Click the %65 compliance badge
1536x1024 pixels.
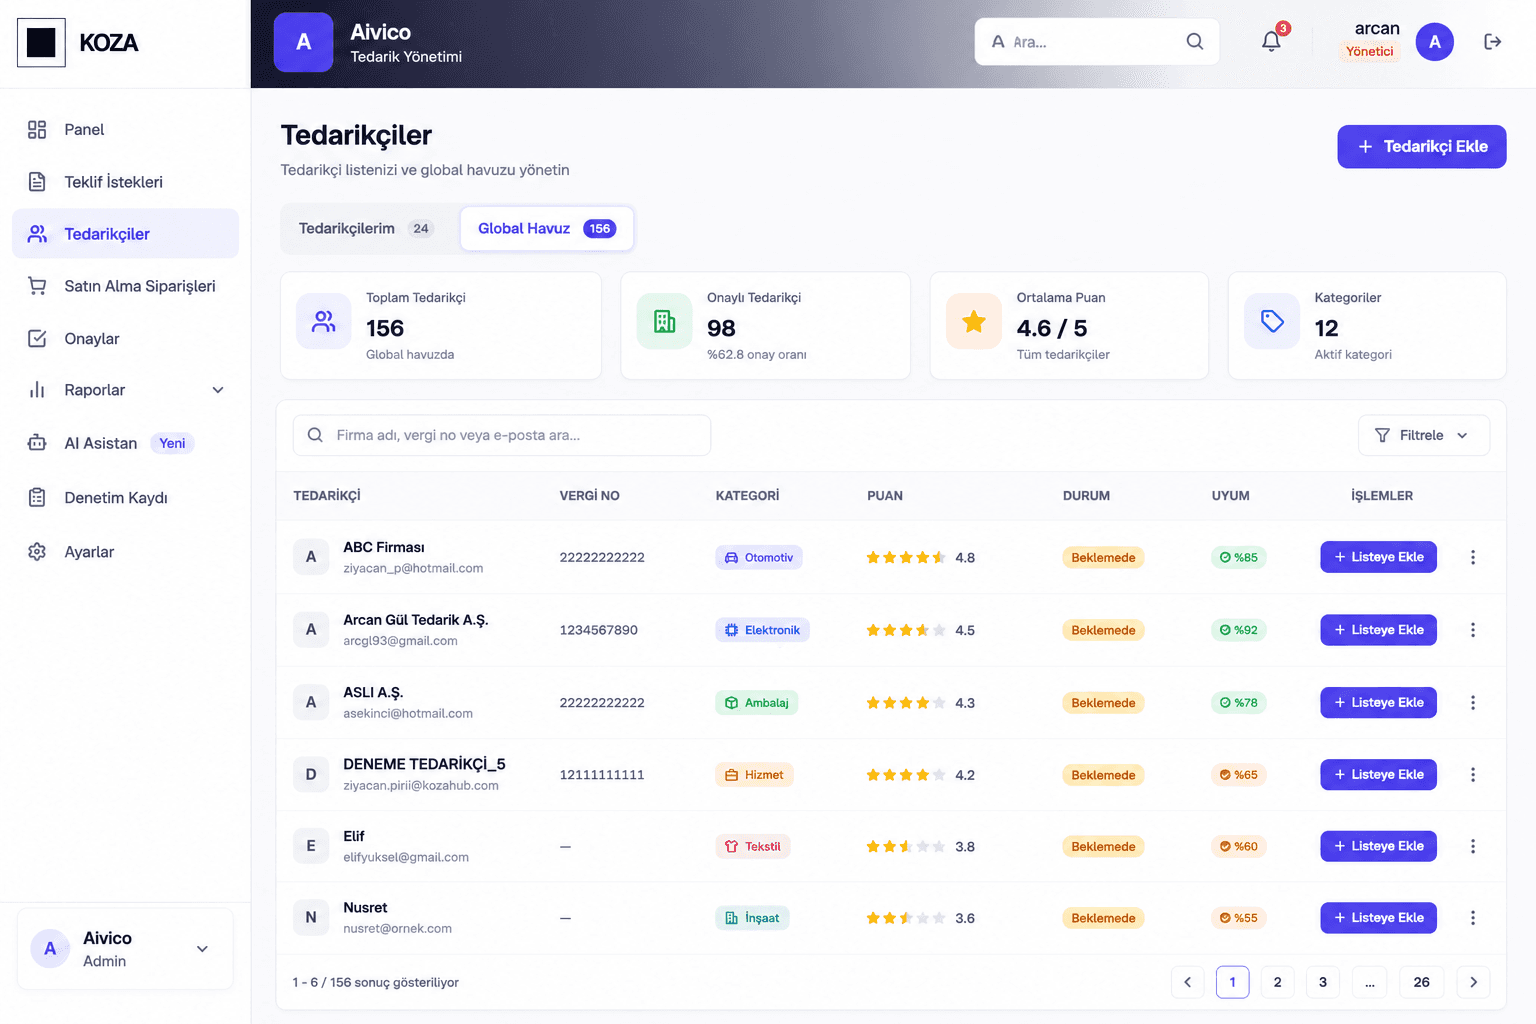tap(1239, 775)
